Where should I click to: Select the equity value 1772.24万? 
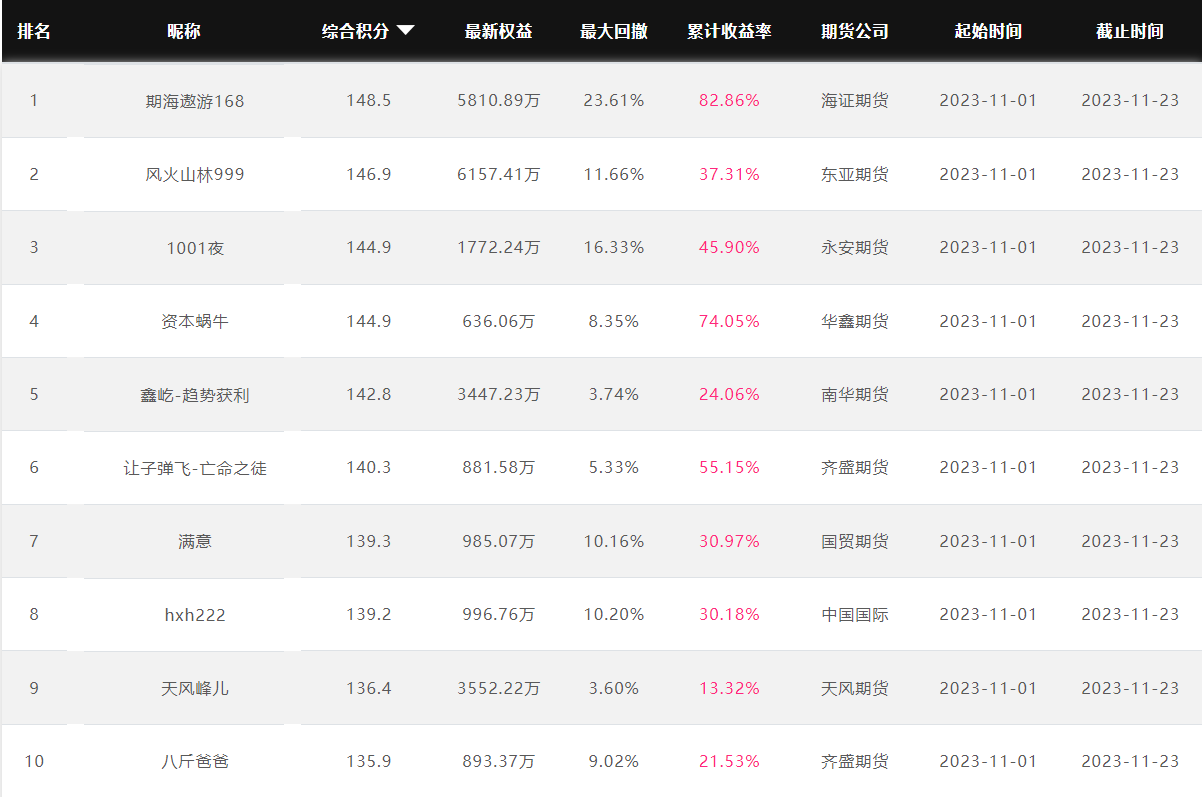coord(498,247)
